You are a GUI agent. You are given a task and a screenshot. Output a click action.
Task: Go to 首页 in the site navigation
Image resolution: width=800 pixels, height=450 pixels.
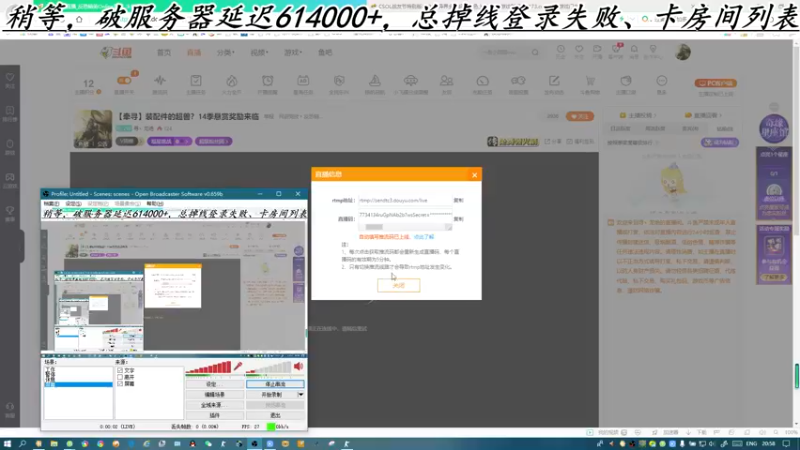click(164, 53)
